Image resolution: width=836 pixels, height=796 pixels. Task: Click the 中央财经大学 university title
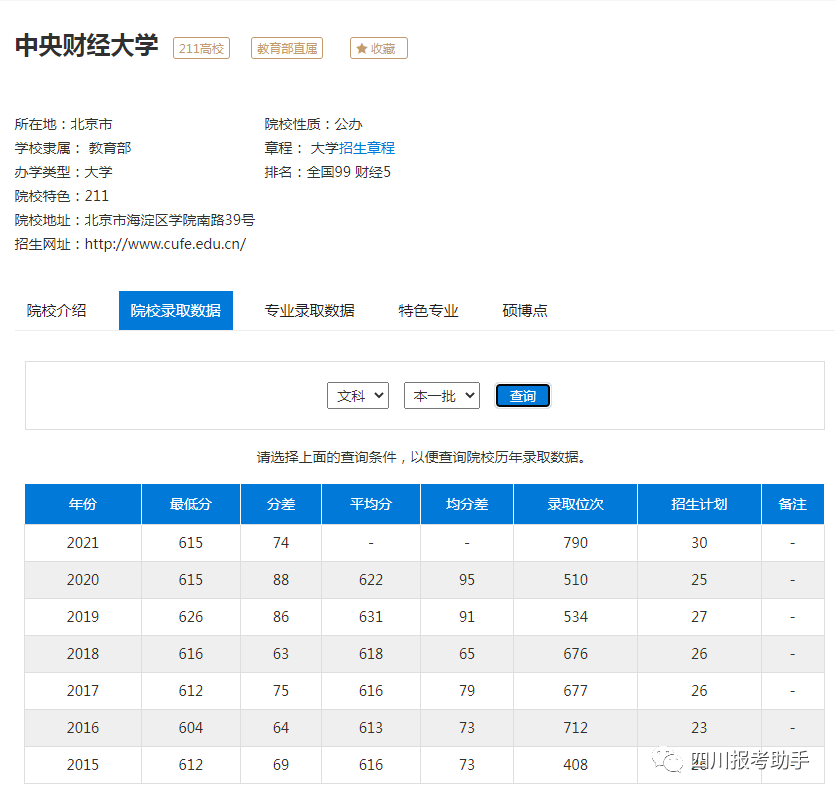pyautogui.click(x=86, y=45)
